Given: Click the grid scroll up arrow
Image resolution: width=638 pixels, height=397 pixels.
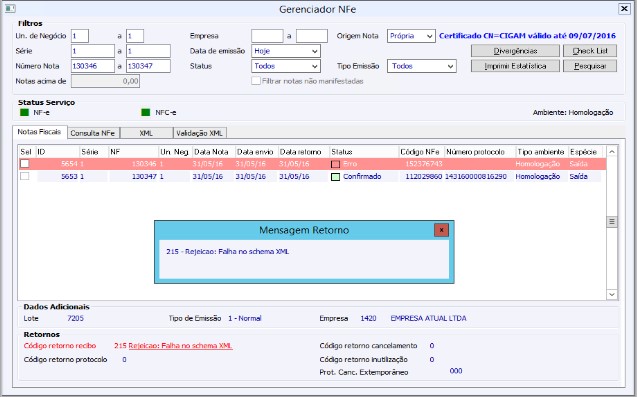Looking at the screenshot, I should [x=612, y=152].
